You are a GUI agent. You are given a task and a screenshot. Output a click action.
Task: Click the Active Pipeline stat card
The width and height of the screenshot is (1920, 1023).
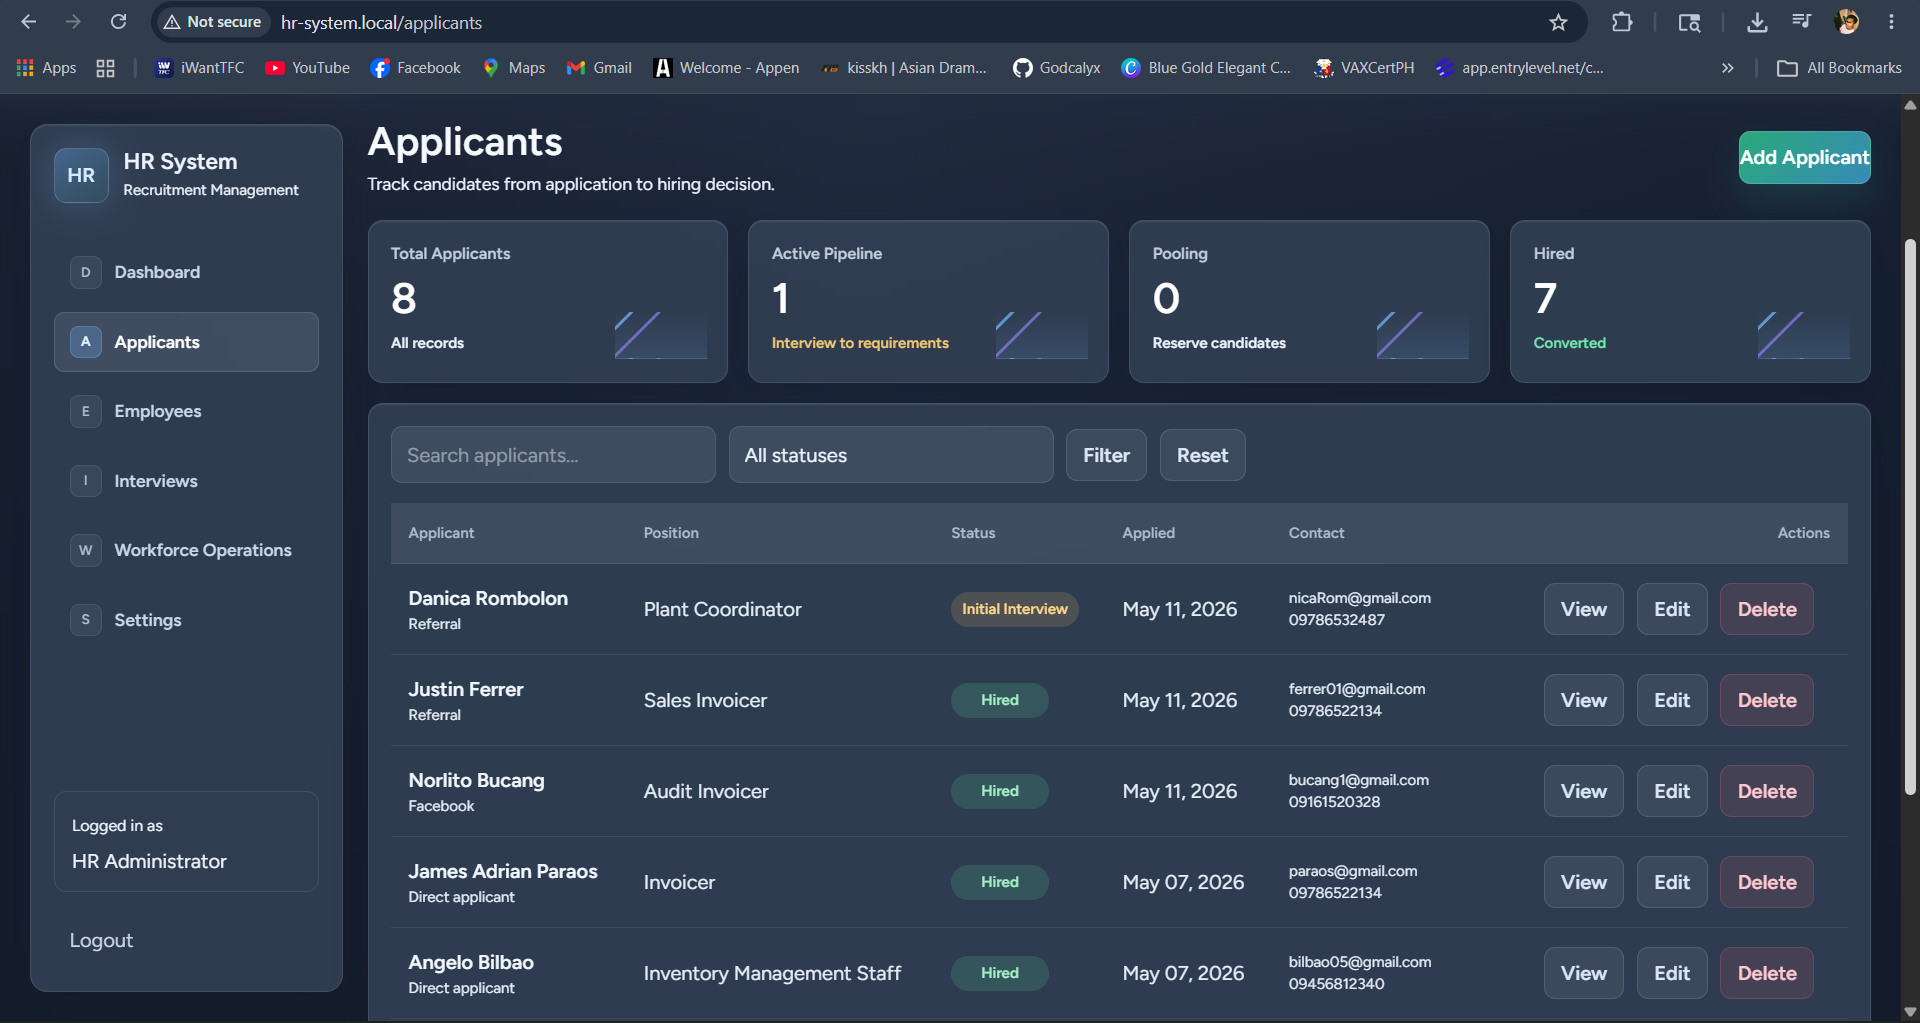928,301
